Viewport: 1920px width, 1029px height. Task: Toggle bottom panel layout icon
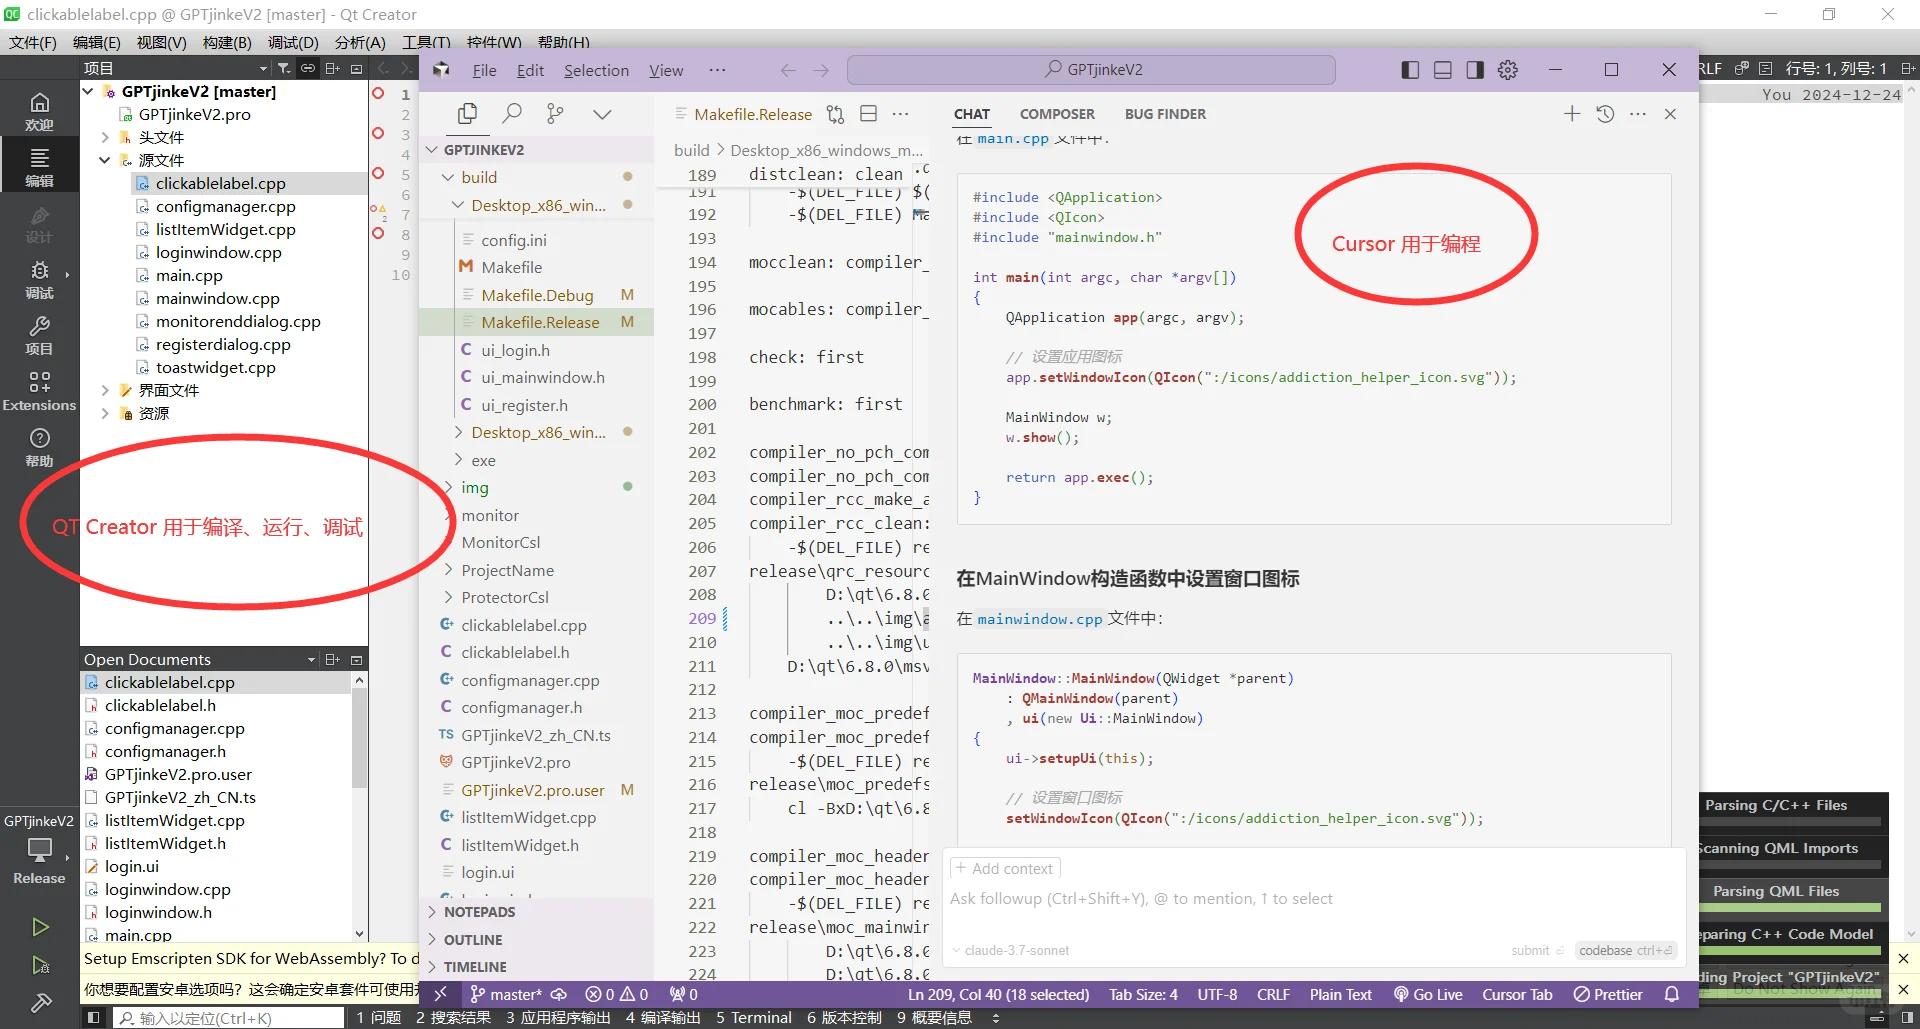tap(1443, 70)
